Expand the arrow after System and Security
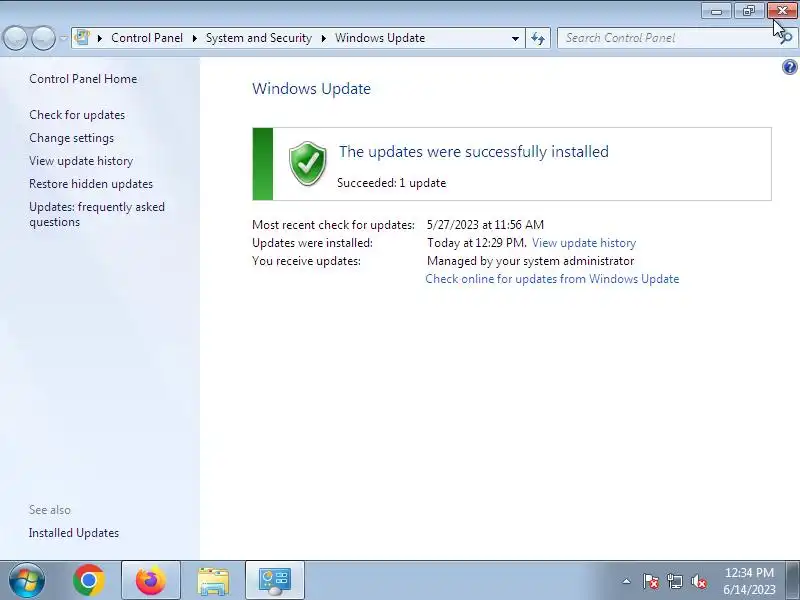800x600 pixels. (323, 38)
